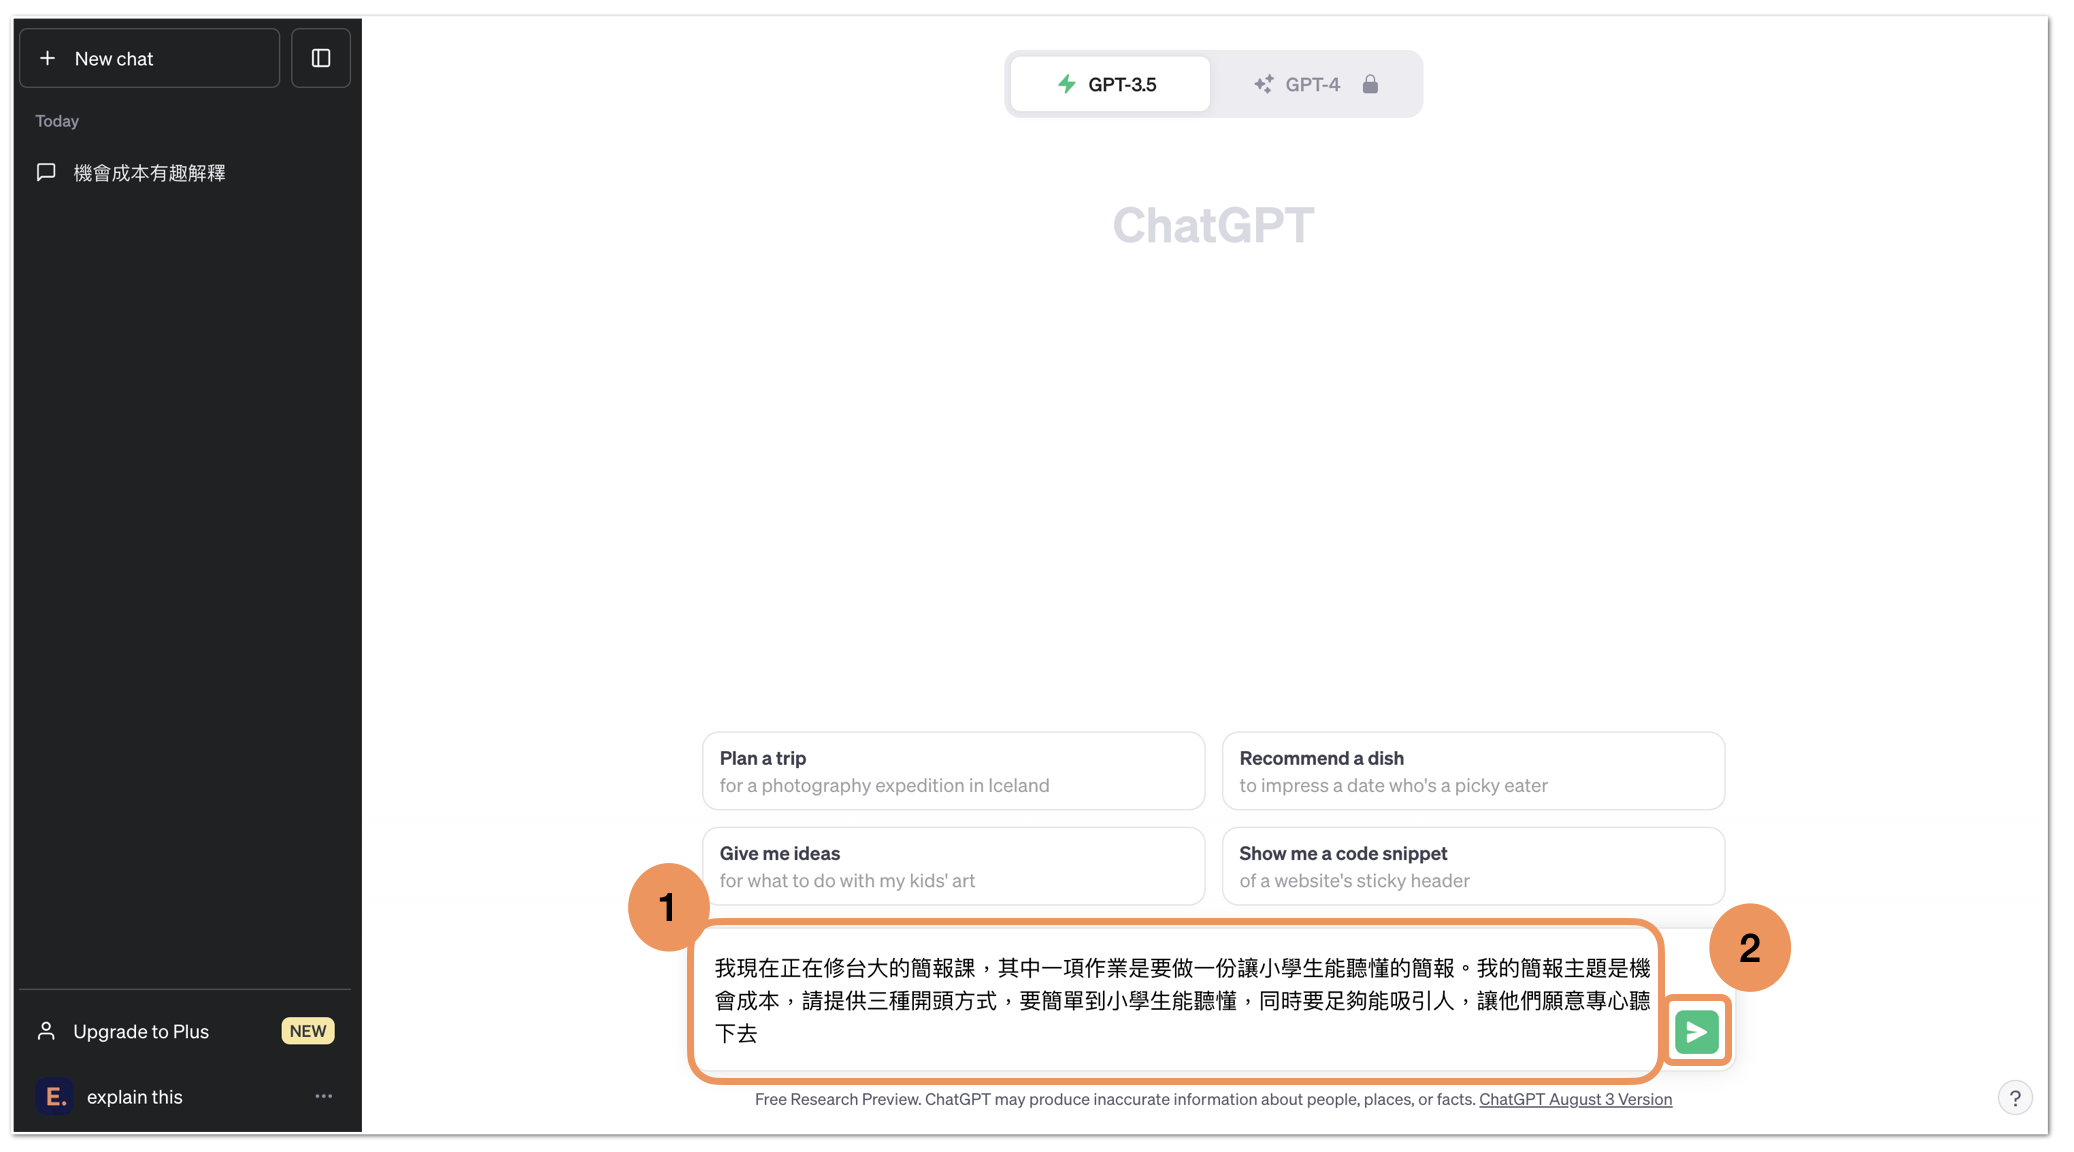
Task: Open the ellipsis options menu for explain this
Action: 323,1096
